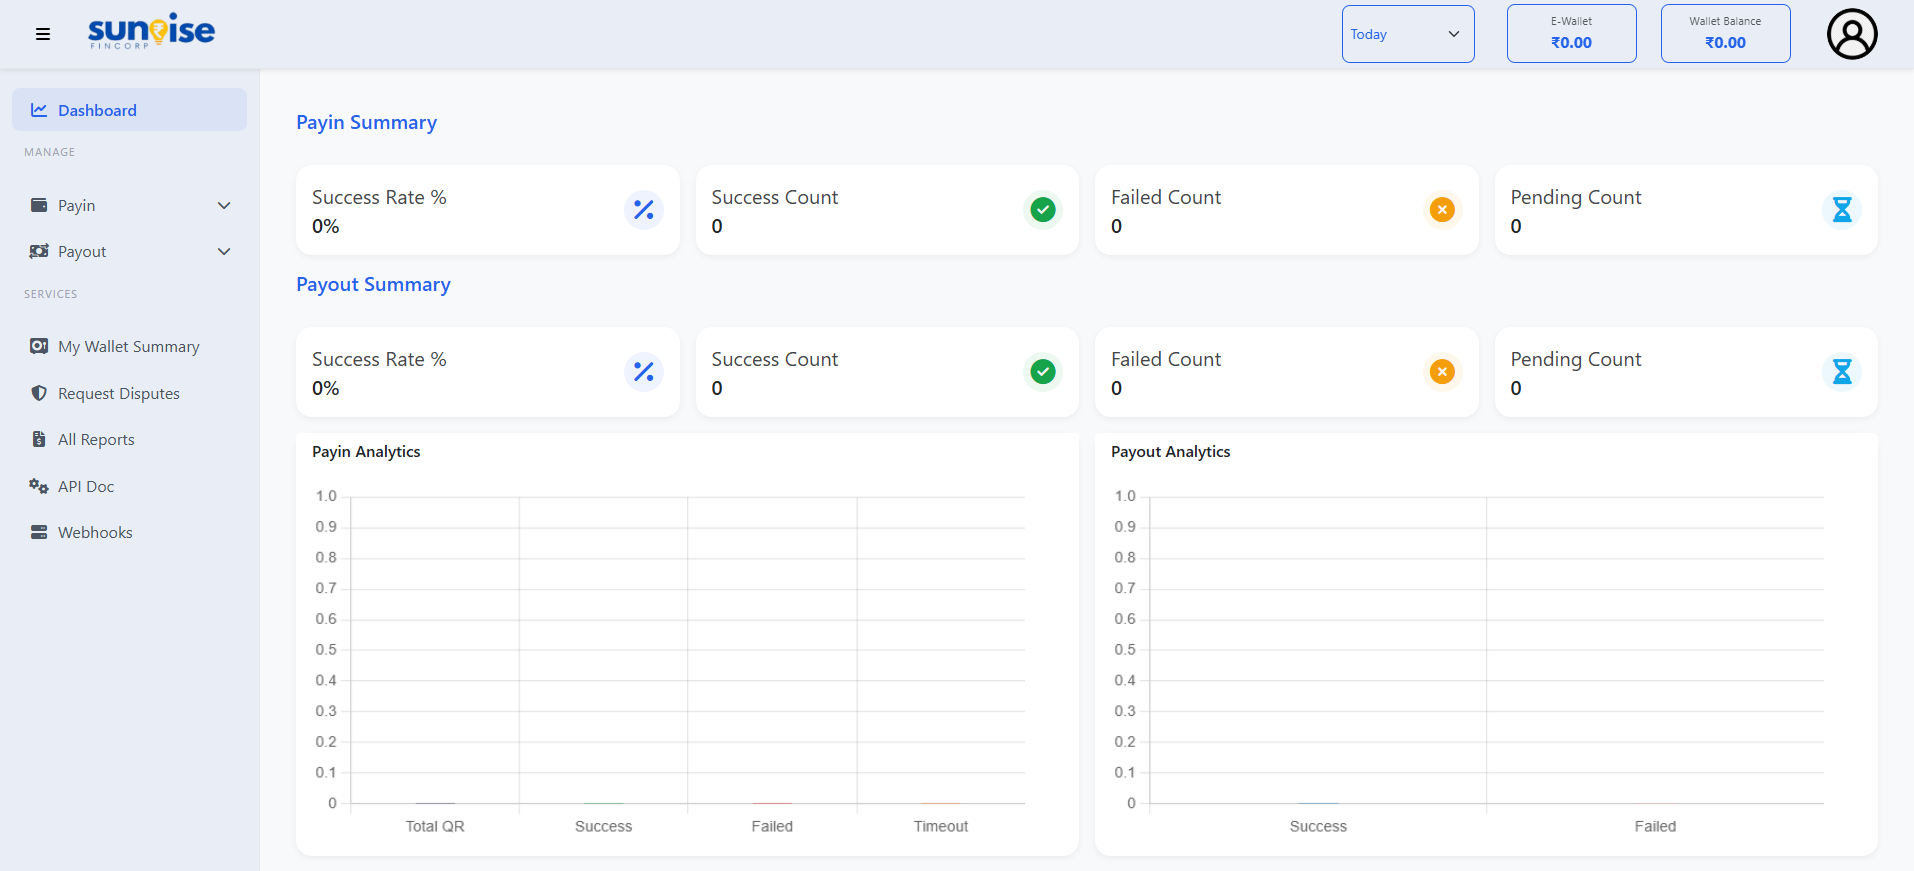Image resolution: width=1914 pixels, height=871 pixels.
Task: Click Payin Success Count green checkmark icon
Action: tap(1042, 210)
